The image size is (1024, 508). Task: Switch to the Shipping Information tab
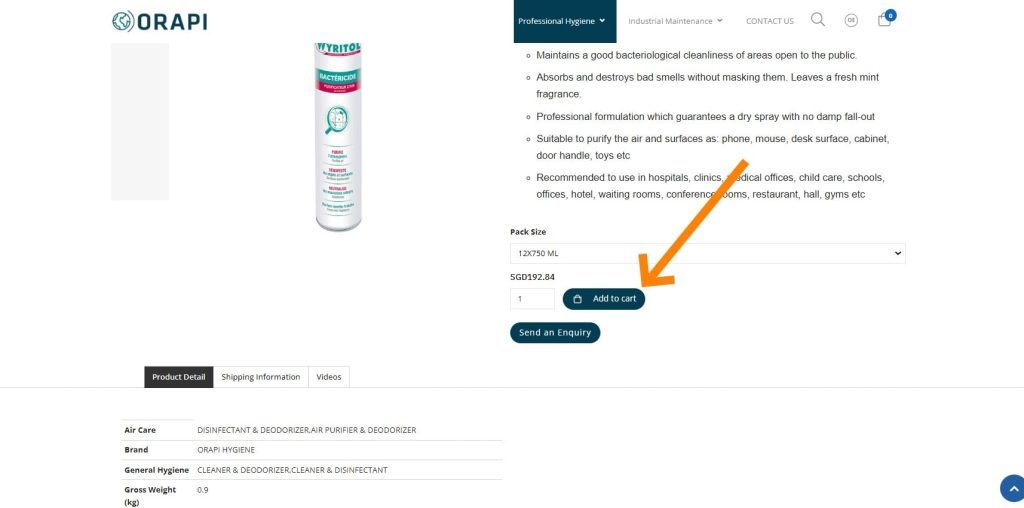261,377
